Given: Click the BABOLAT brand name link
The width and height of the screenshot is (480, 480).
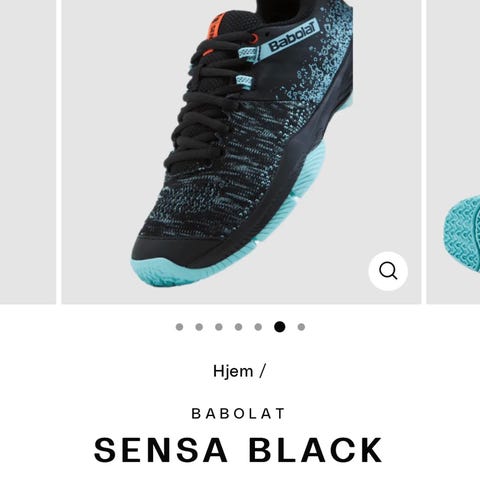Looking at the screenshot, I should (x=239, y=414).
